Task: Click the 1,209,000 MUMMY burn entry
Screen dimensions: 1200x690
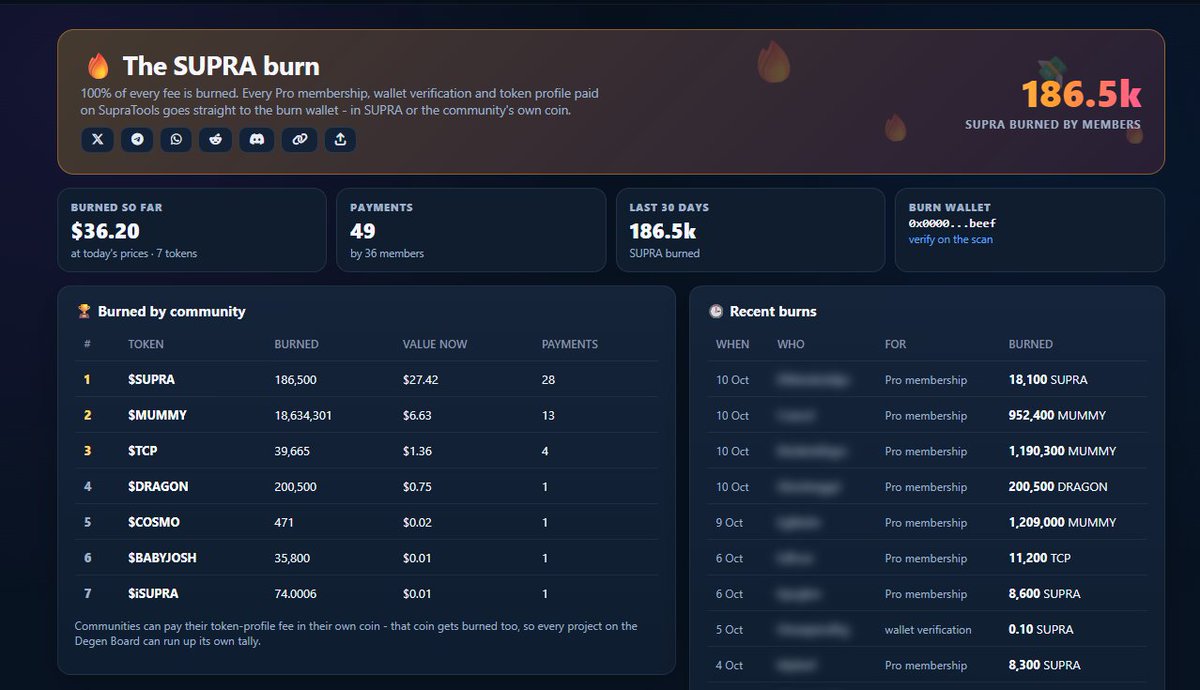Action: [1063, 522]
